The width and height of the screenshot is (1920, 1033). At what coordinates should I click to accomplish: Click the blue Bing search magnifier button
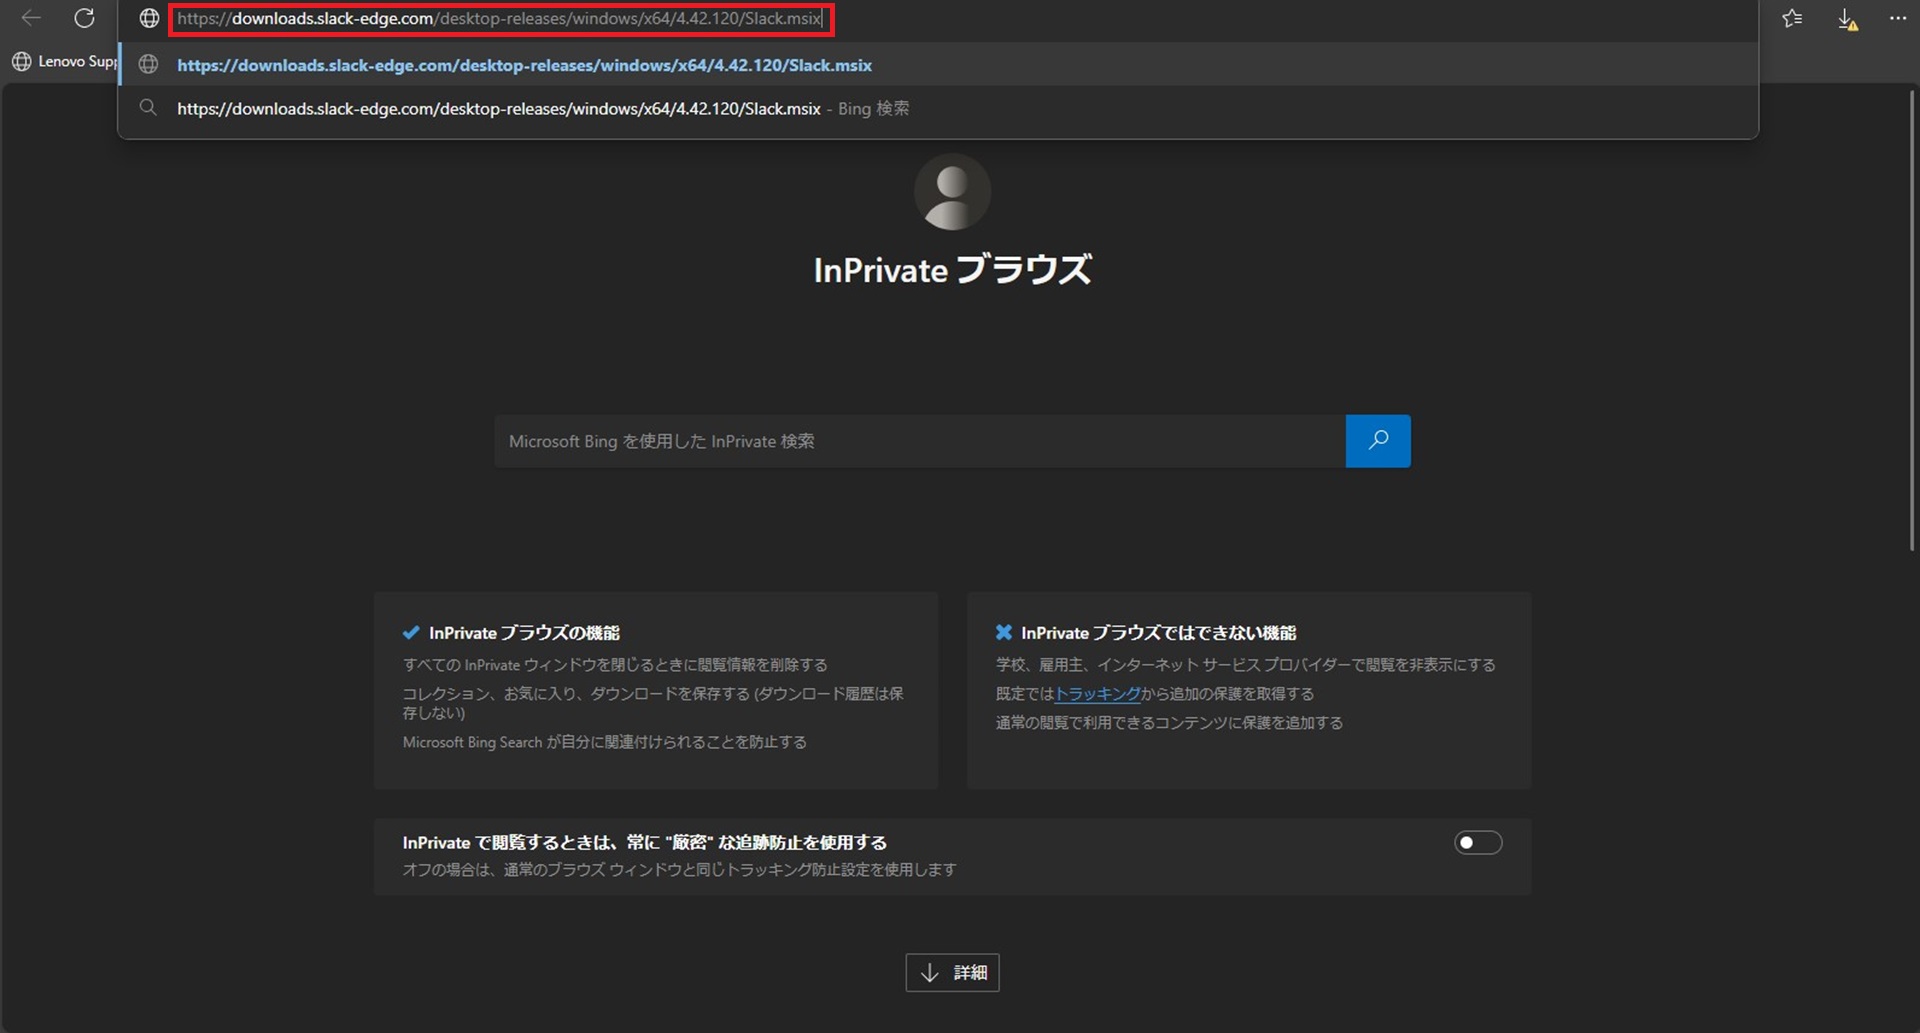pyautogui.click(x=1378, y=440)
